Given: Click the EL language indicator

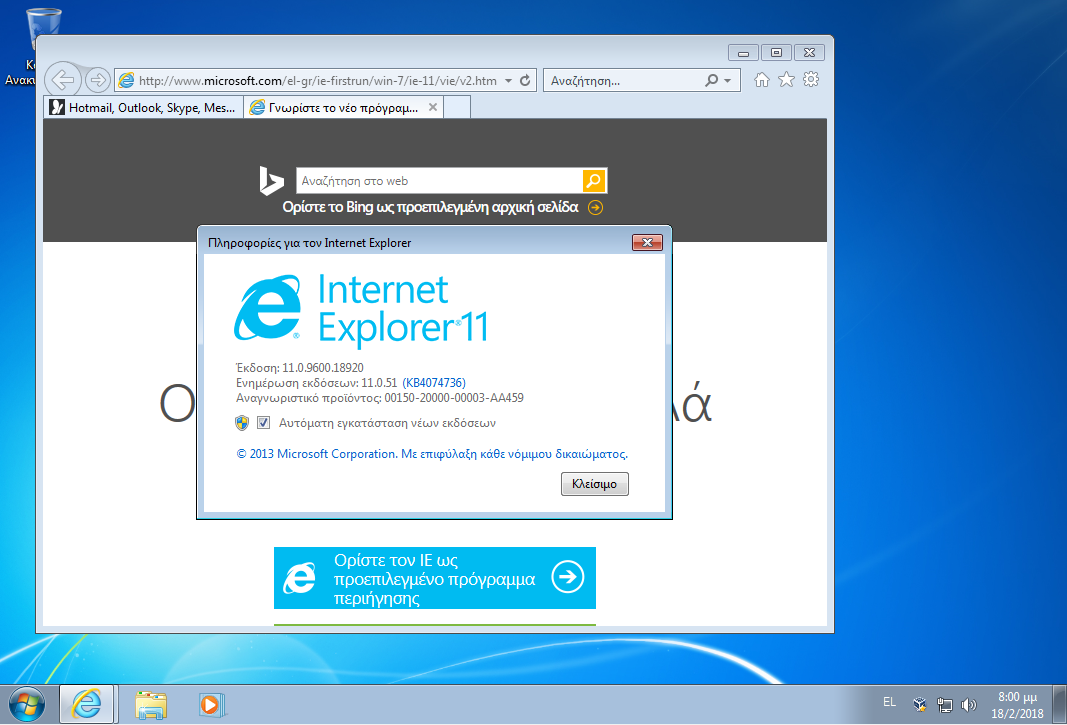Looking at the screenshot, I should (x=889, y=703).
